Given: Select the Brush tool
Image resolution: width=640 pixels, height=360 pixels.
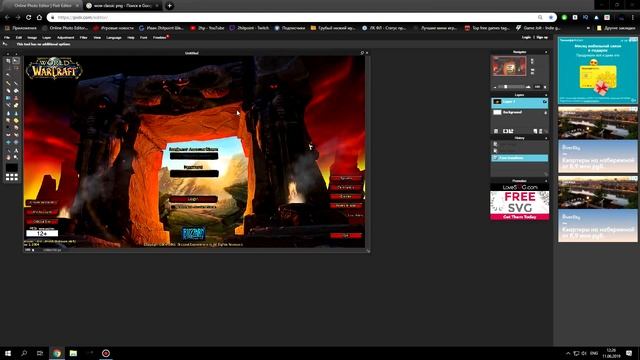Looking at the screenshot, I should tap(16, 83).
